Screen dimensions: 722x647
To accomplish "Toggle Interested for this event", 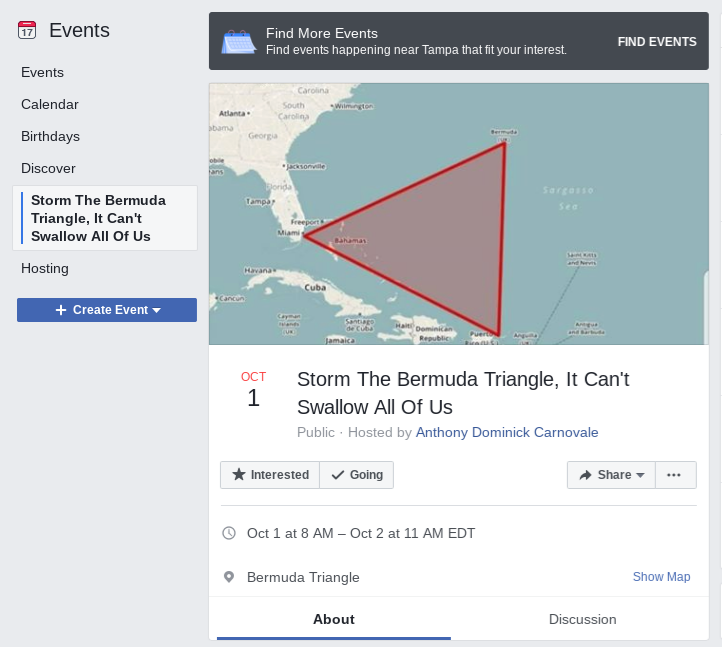I will coord(270,475).
